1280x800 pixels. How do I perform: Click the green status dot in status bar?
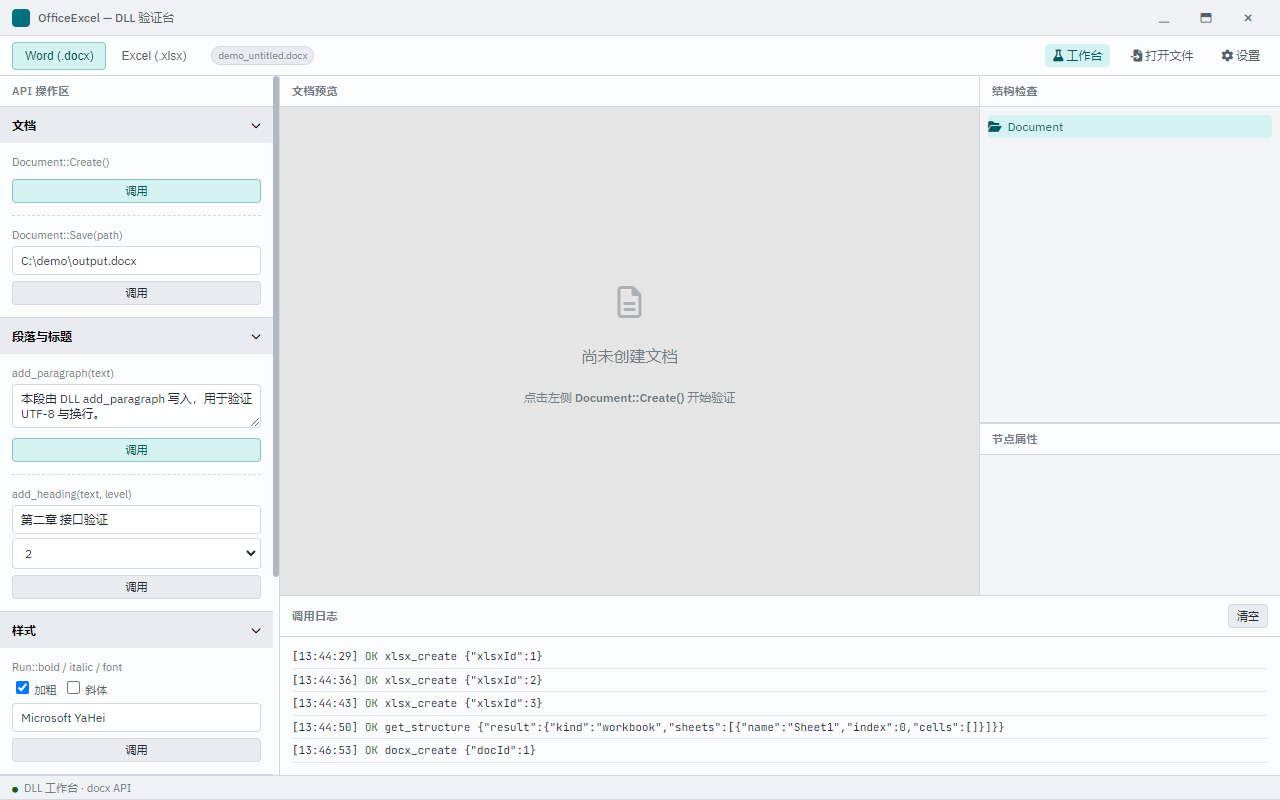(15, 789)
